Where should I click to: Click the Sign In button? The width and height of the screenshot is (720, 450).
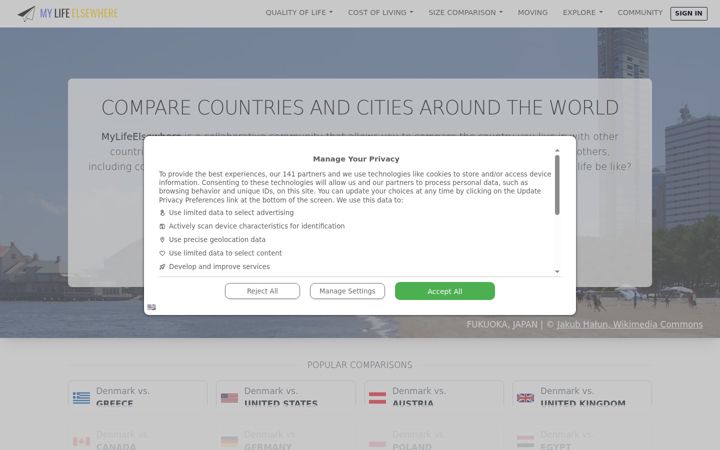(x=688, y=13)
